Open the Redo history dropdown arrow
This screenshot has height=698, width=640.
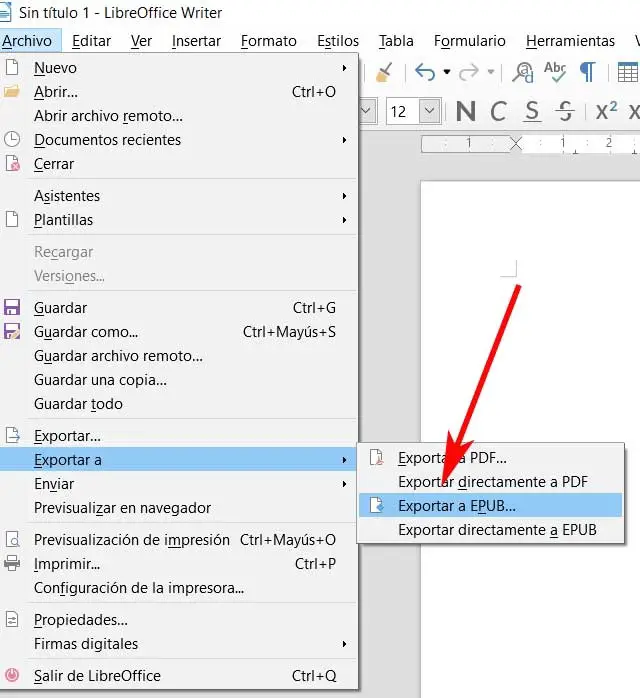tap(490, 72)
